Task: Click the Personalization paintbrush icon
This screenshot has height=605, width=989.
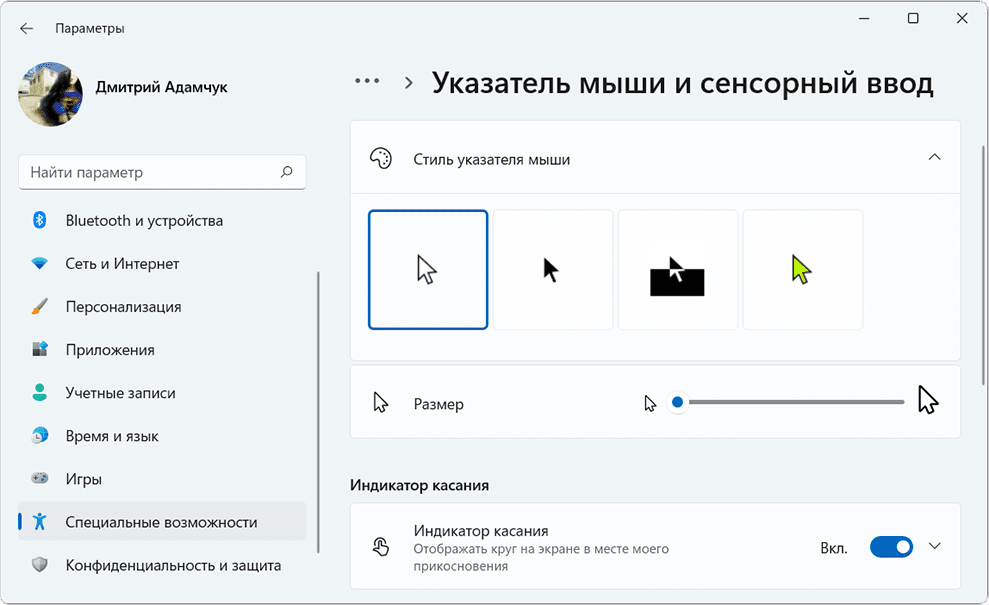Action: coord(40,307)
